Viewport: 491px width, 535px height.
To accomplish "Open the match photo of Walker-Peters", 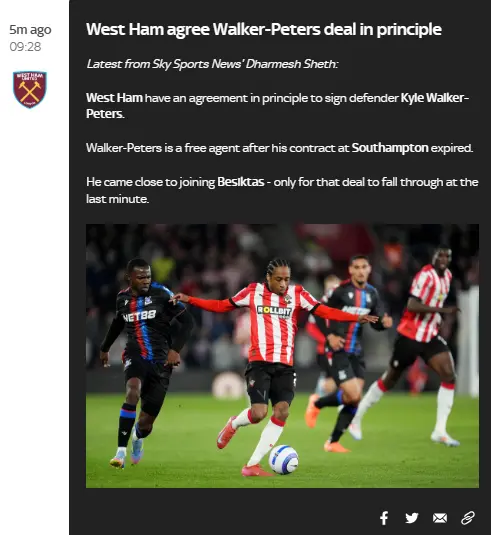I will 282,356.
